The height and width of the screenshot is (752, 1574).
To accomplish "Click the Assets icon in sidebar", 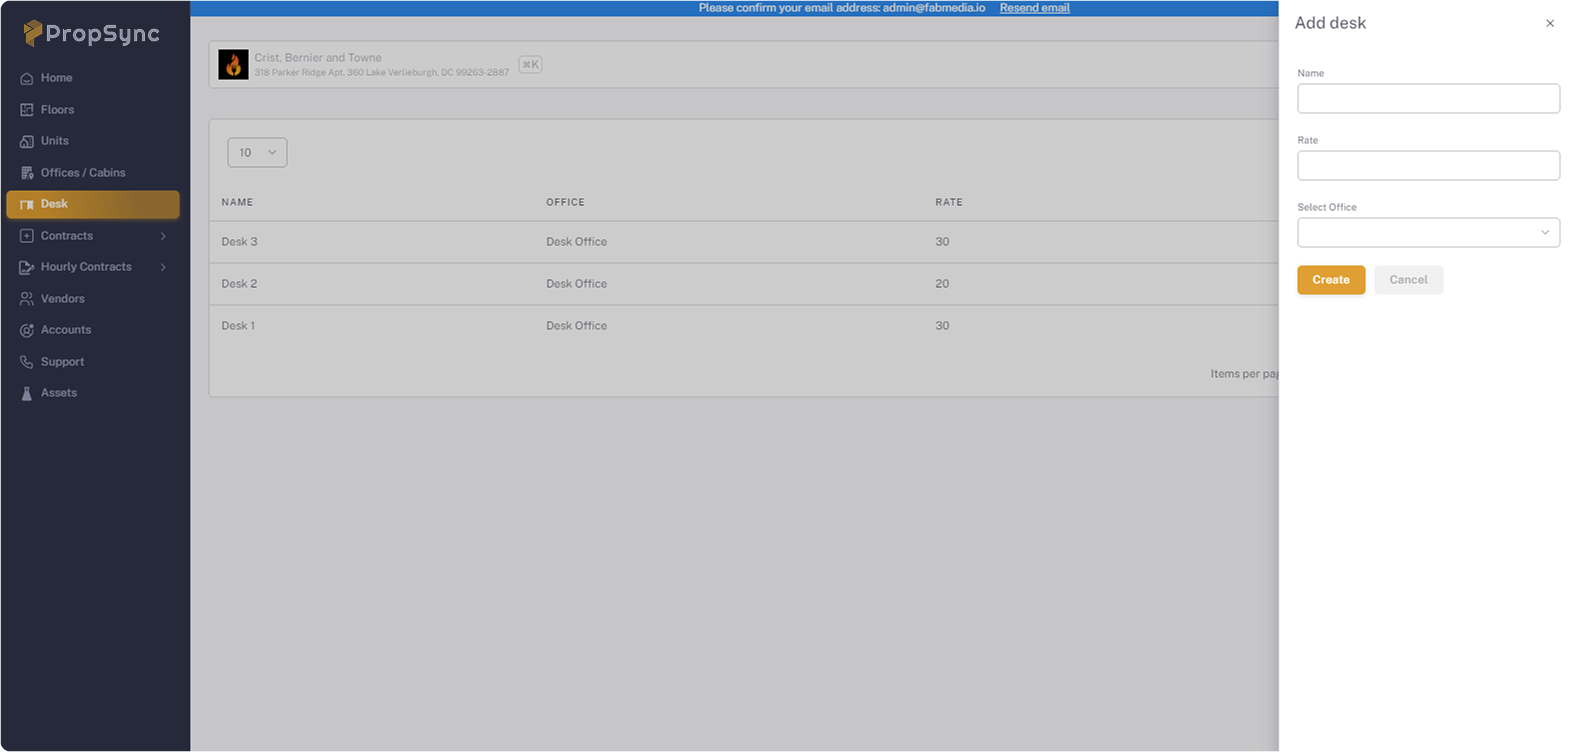I will pyautogui.click(x=27, y=393).
